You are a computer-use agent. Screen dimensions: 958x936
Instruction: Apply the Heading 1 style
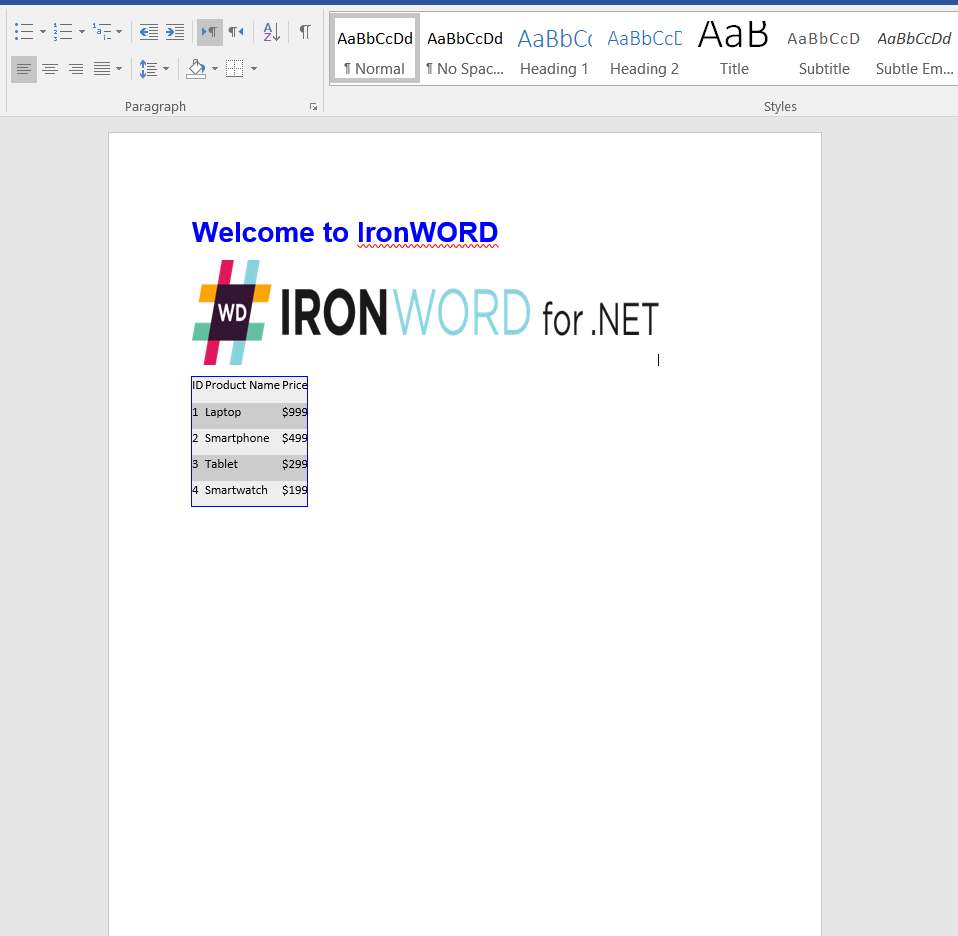tap(554, 50)
